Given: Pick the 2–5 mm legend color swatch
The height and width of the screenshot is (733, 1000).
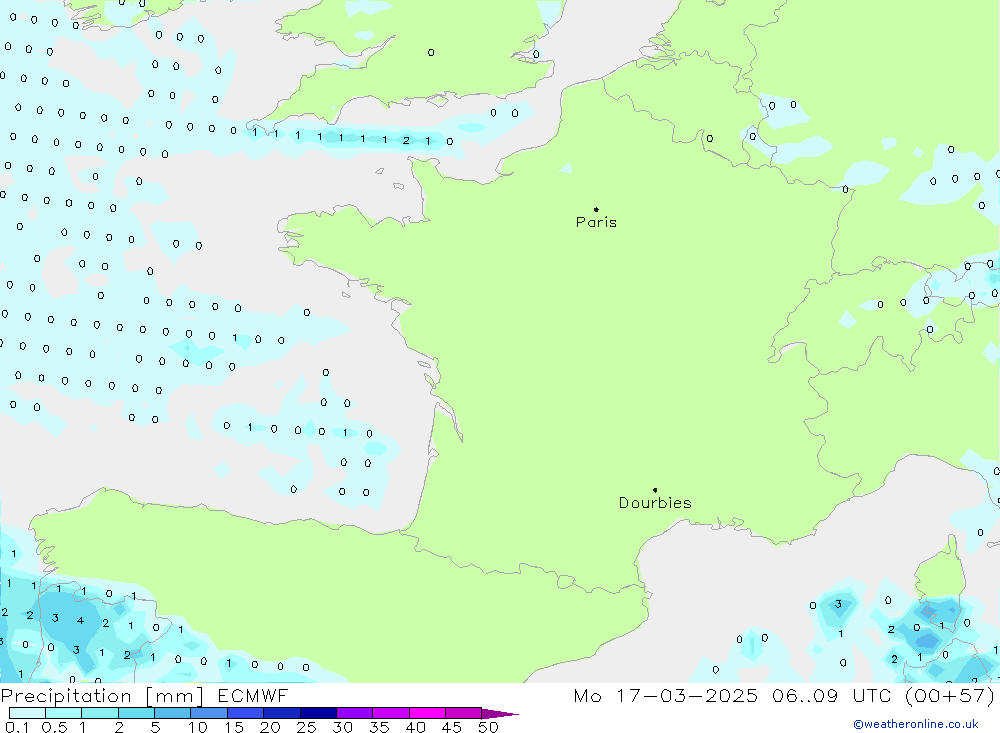Looking at the screenshot, I should 136,713.
